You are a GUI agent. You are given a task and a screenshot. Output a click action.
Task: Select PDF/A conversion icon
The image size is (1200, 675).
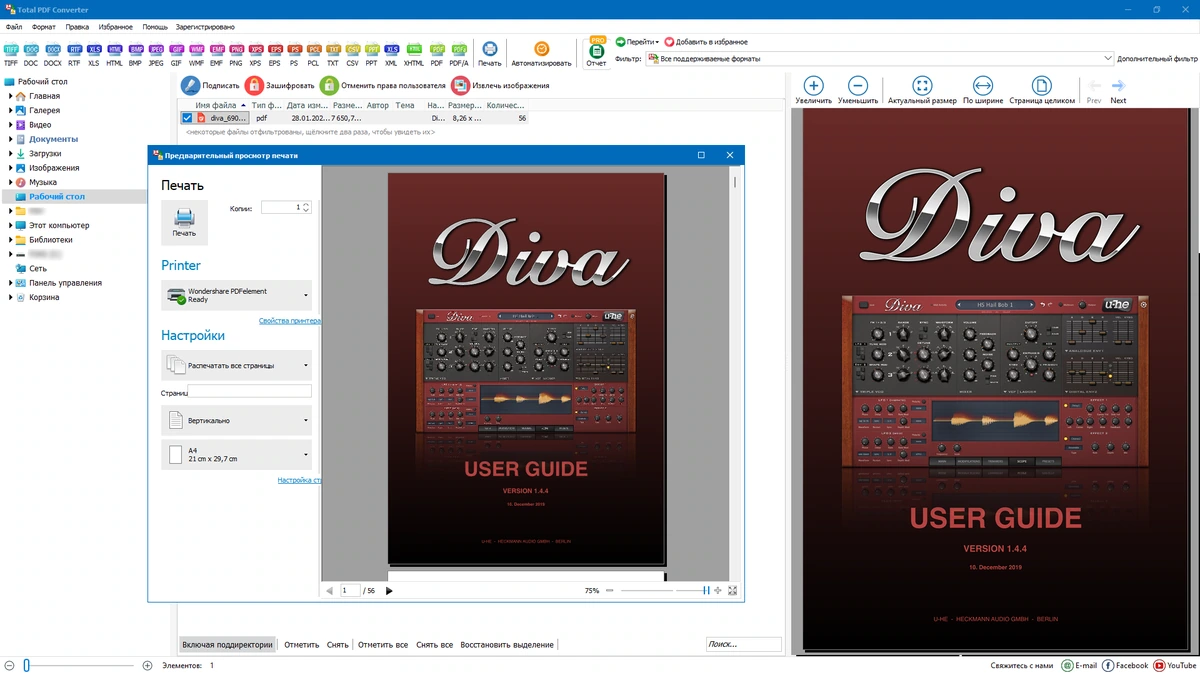coord(459,54)
